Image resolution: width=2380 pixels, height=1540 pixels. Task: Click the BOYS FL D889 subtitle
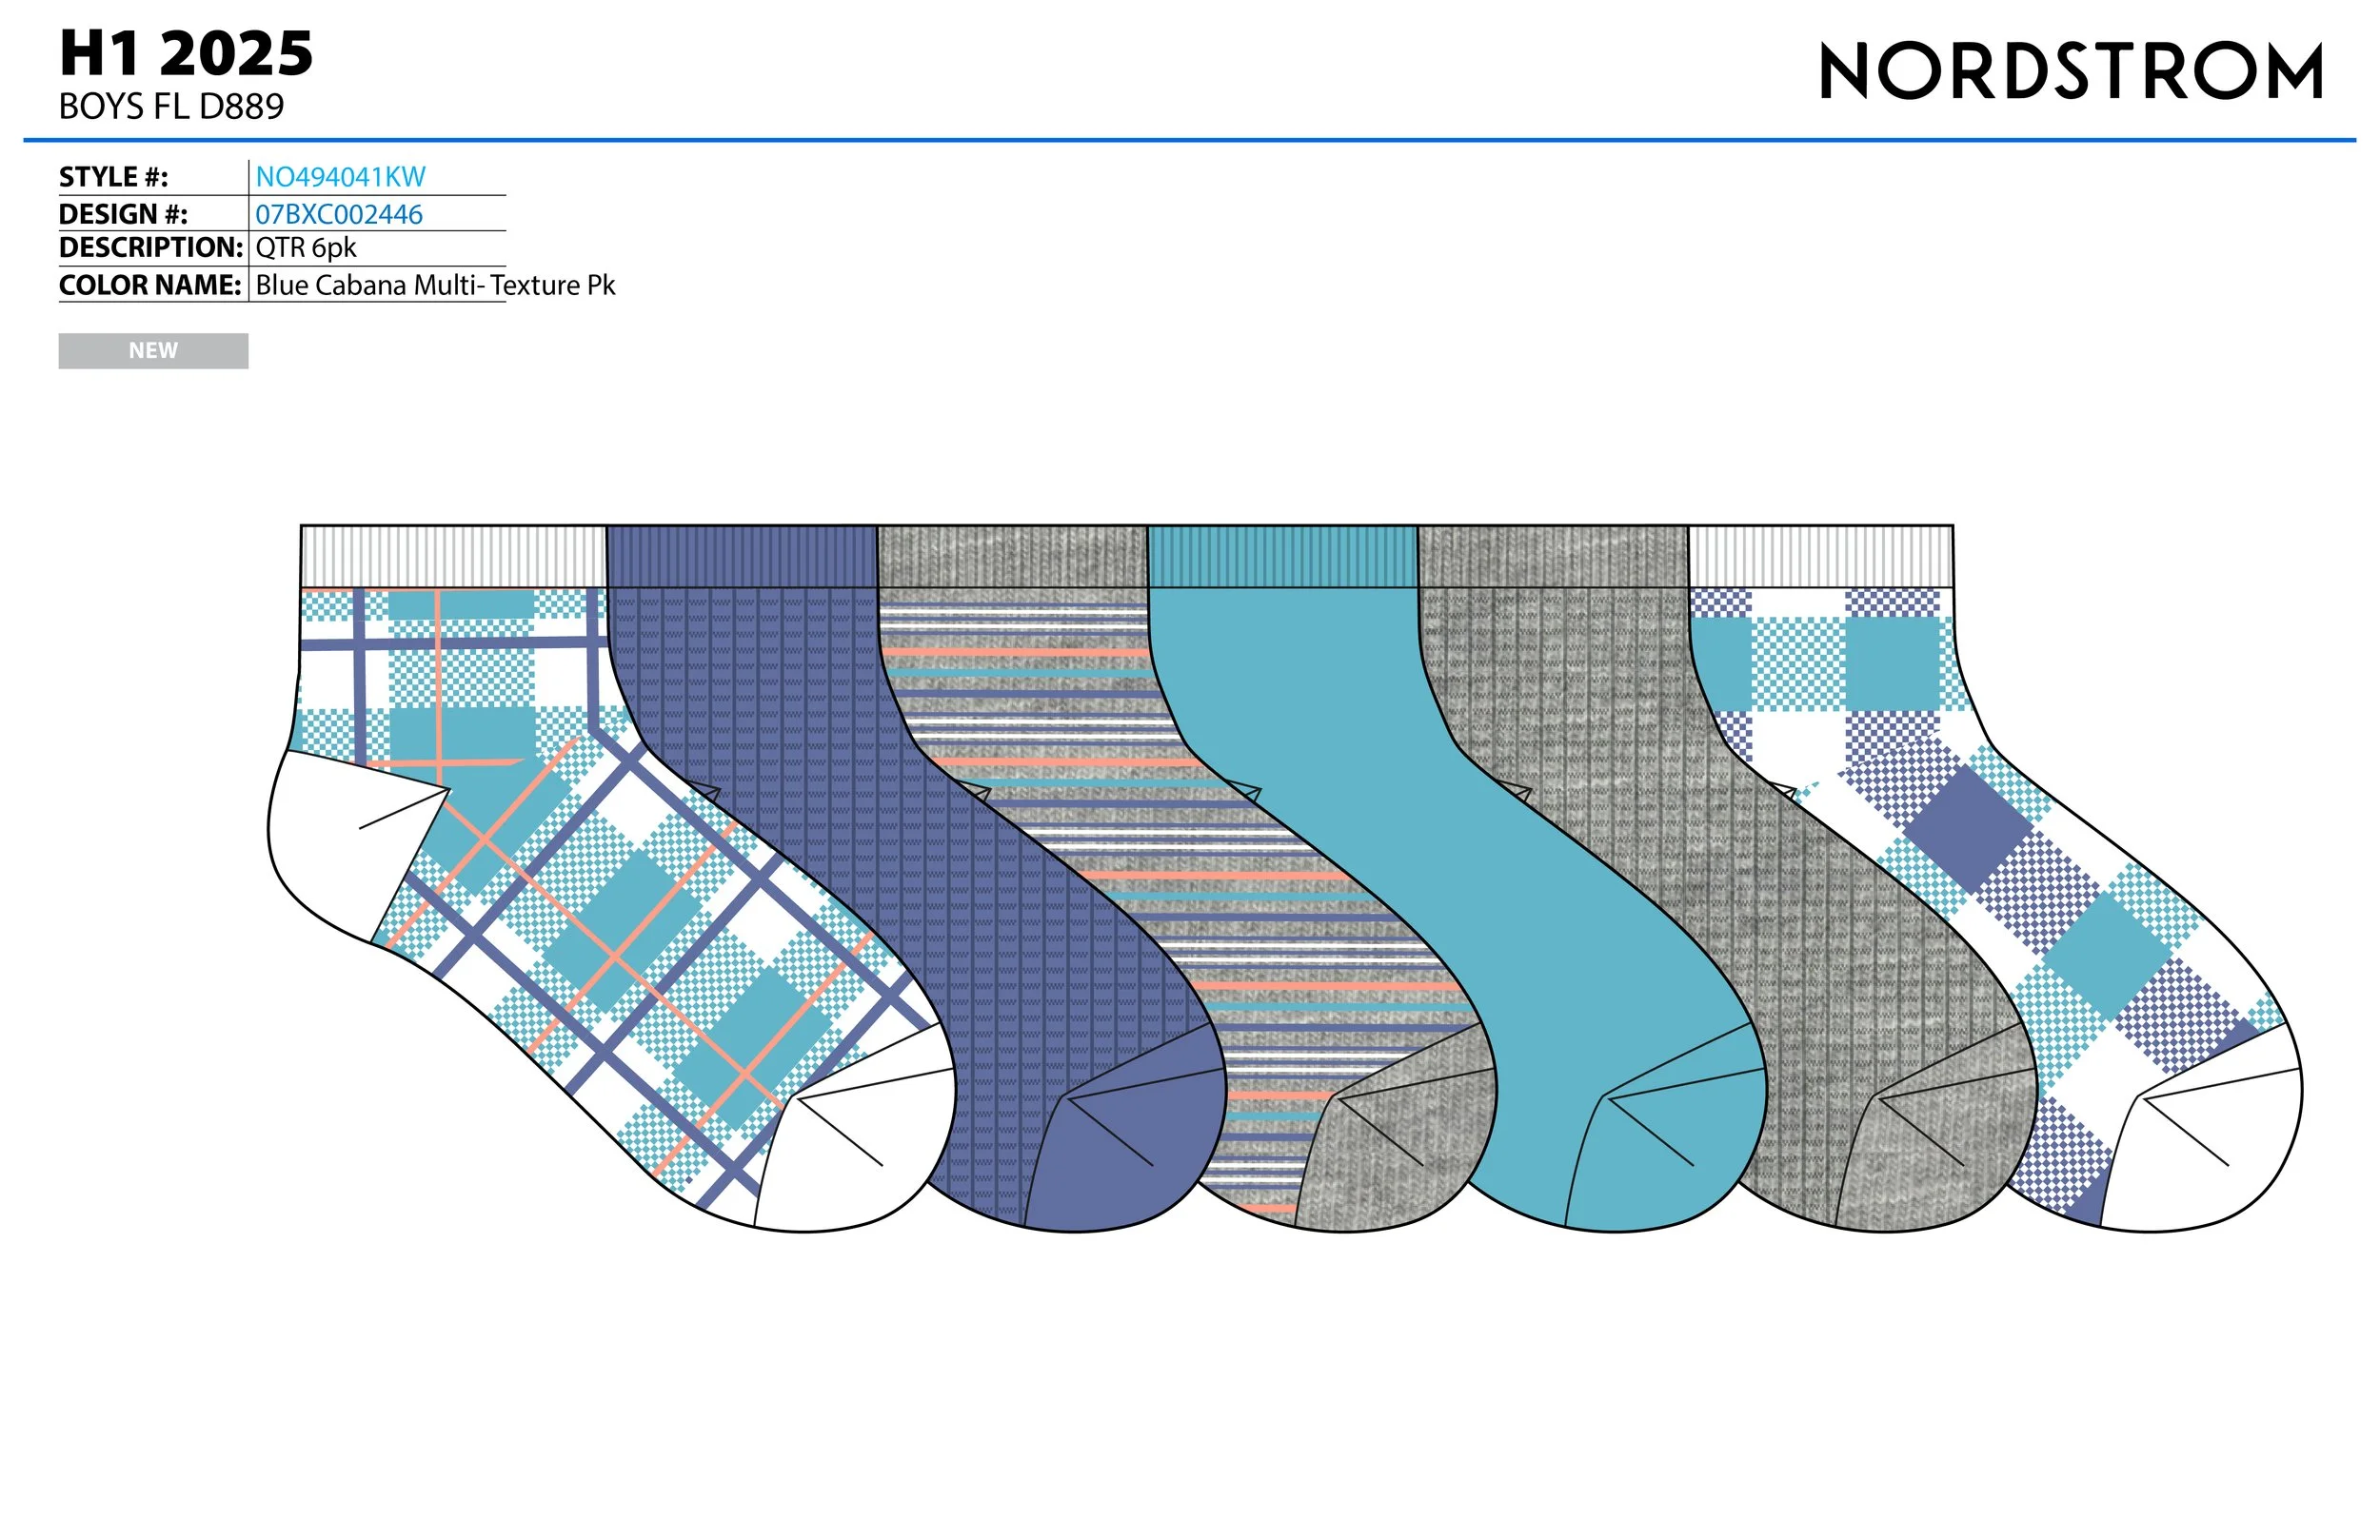pos(171,107)
